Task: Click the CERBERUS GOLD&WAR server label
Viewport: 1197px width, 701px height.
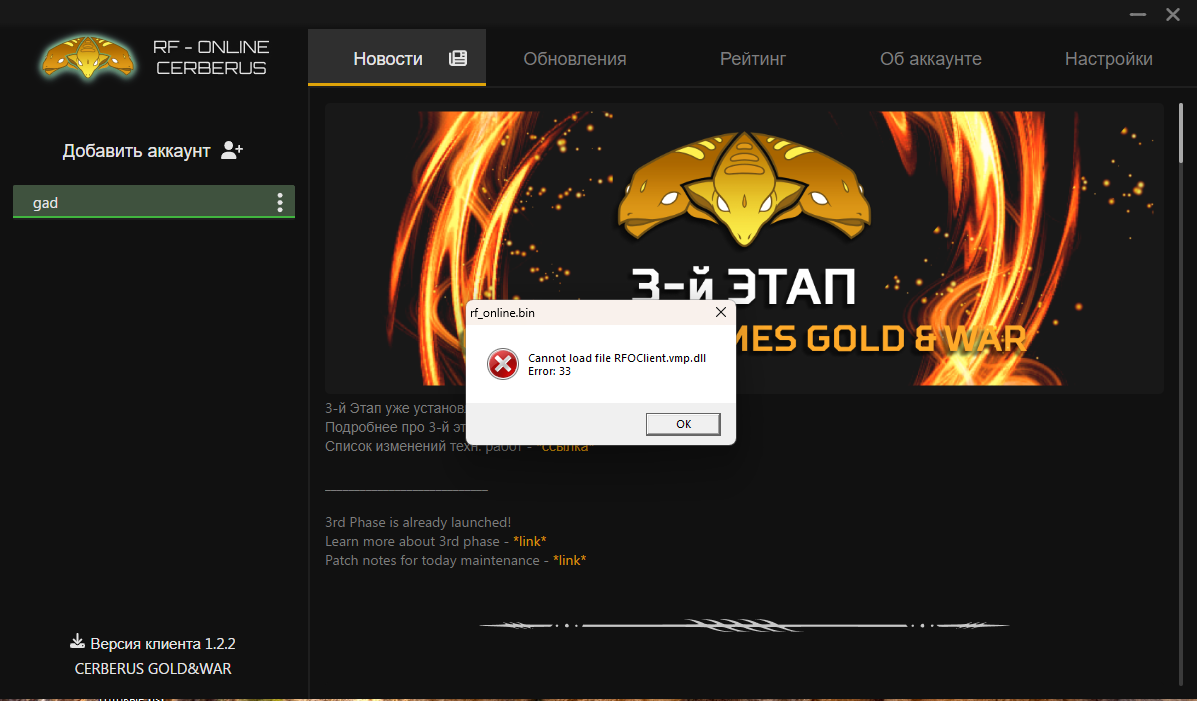Action: (153, 669)
